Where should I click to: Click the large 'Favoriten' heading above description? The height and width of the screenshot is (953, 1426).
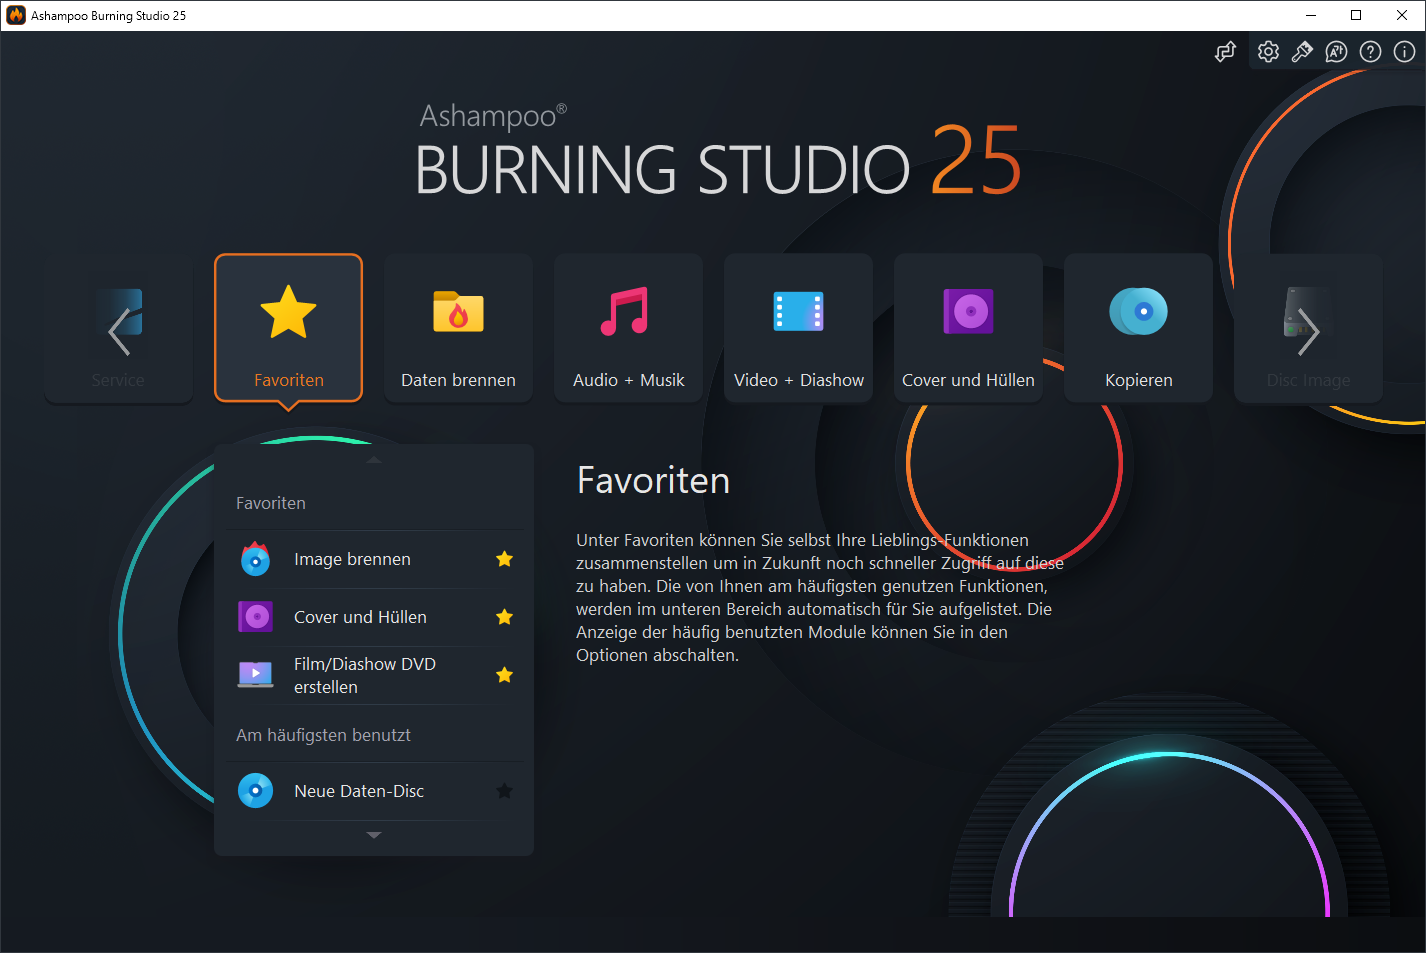[x=653, y=481]
